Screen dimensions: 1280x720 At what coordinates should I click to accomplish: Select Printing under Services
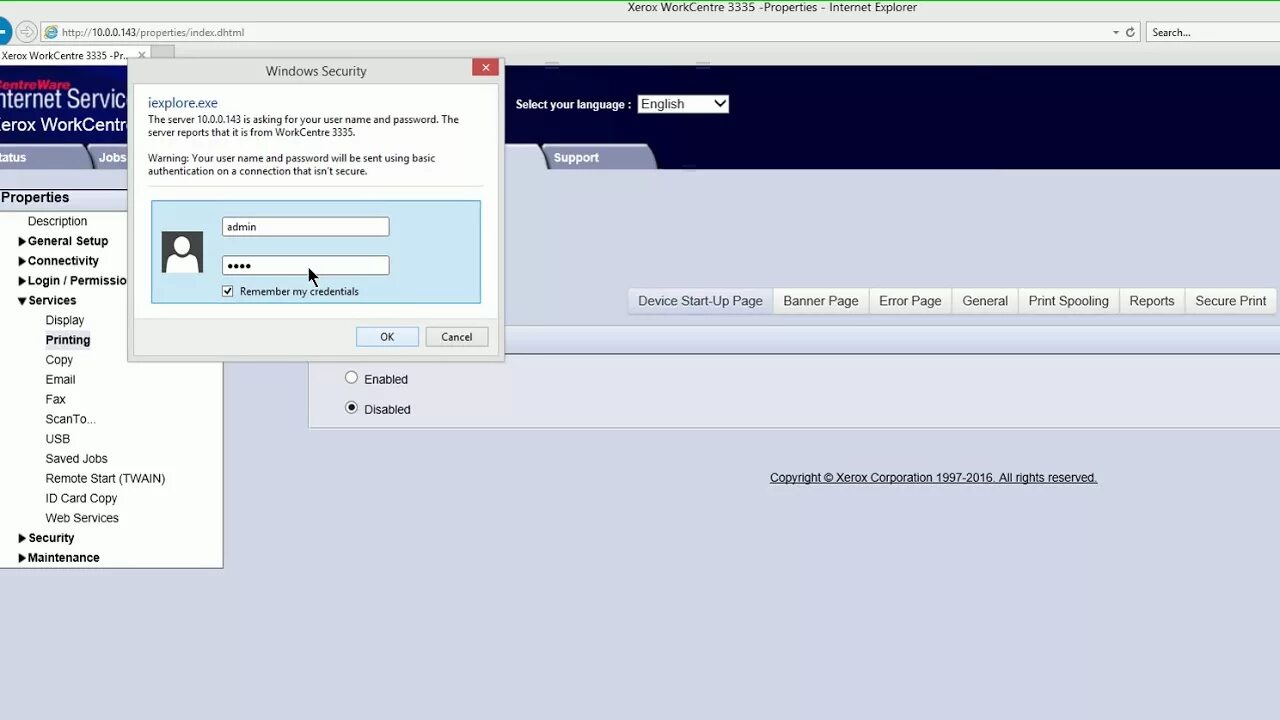point(68,340)
